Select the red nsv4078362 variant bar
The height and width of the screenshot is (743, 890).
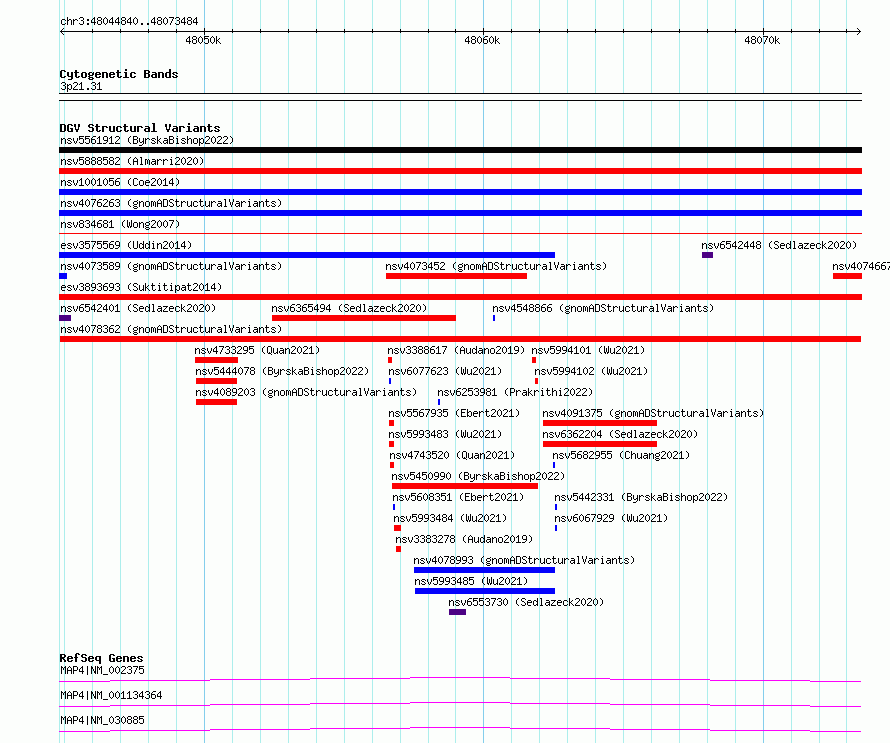[x=460, y=339]
